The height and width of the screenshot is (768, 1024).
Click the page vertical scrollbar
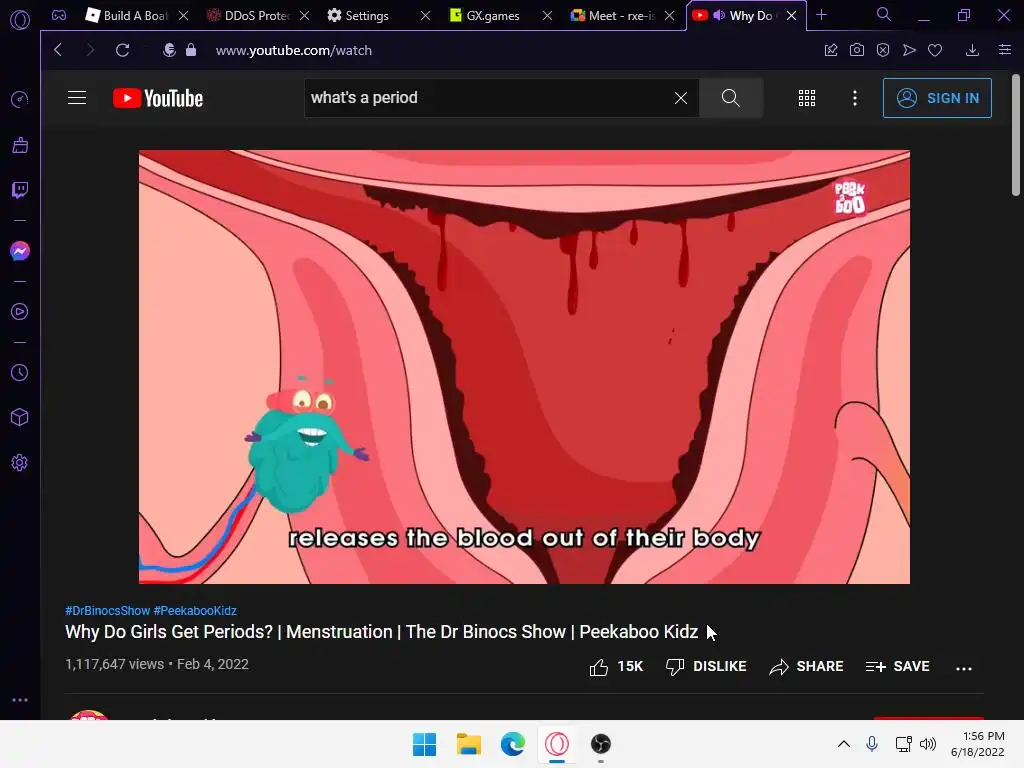(1016, 135)
